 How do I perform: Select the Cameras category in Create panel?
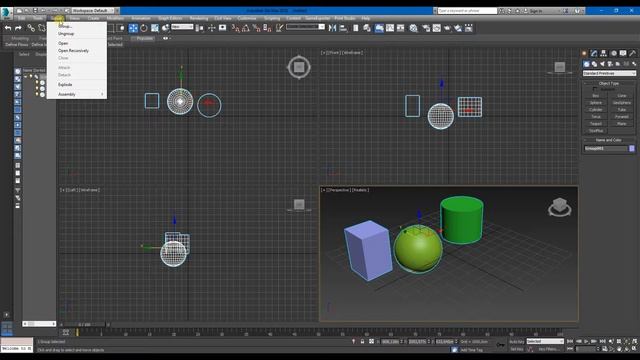610,64
